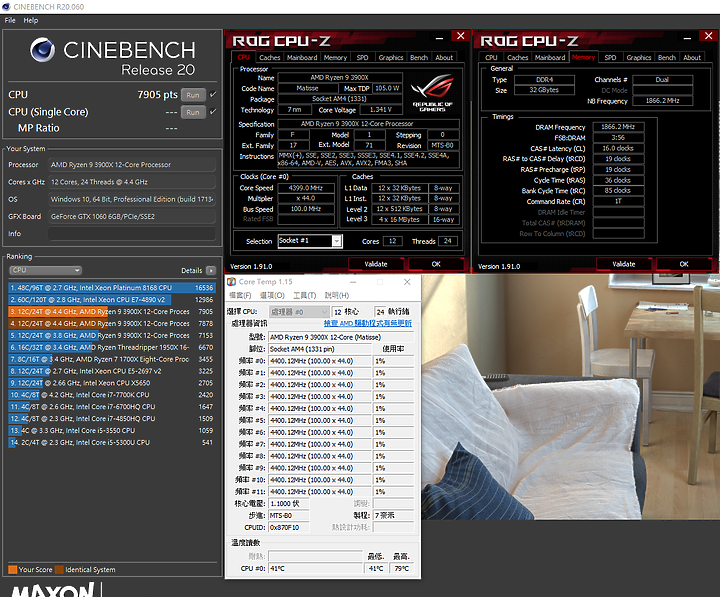
Task: Select ranking row Core i7-7700K
Action: (112, 395)
